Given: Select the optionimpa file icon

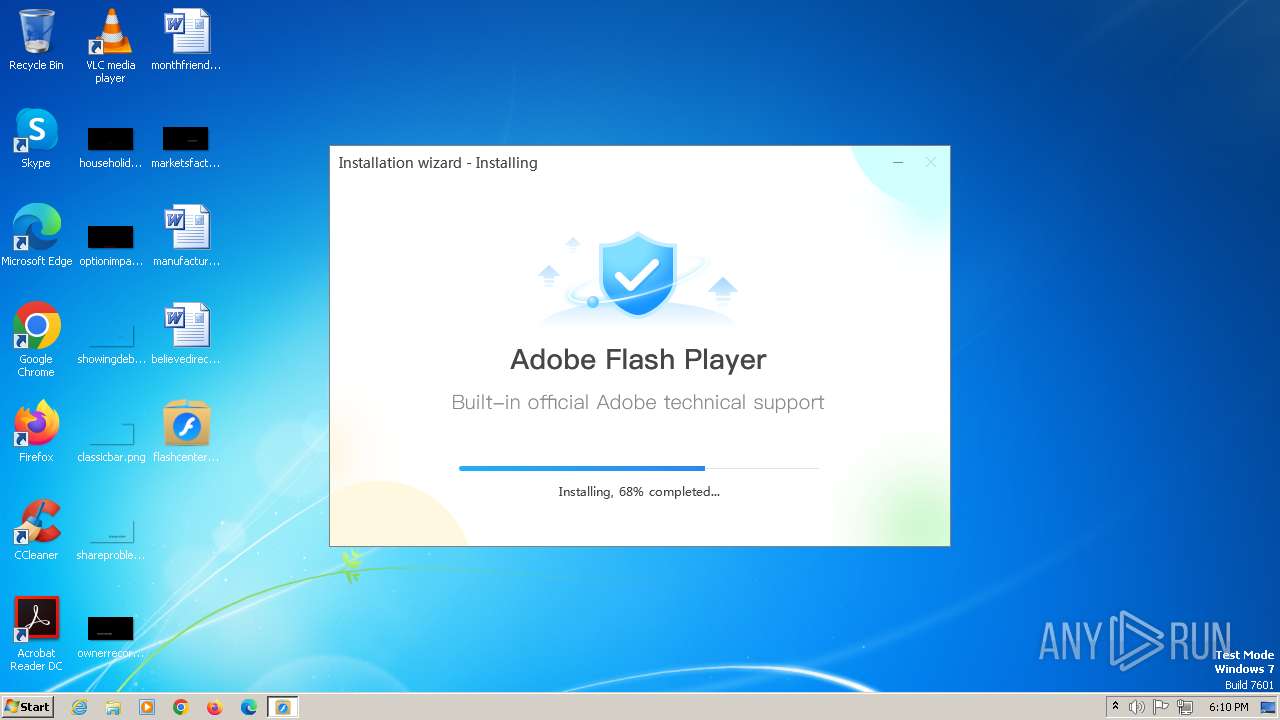Looking at the screenshot, I should 110,244.
